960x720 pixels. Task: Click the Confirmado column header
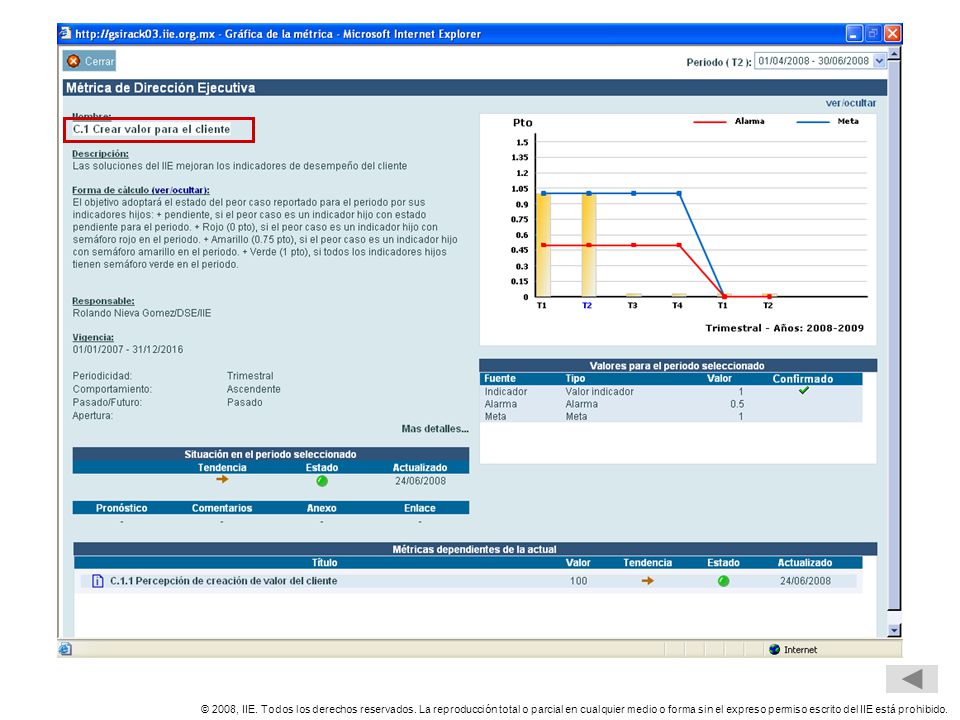click(x=803, y=378)
